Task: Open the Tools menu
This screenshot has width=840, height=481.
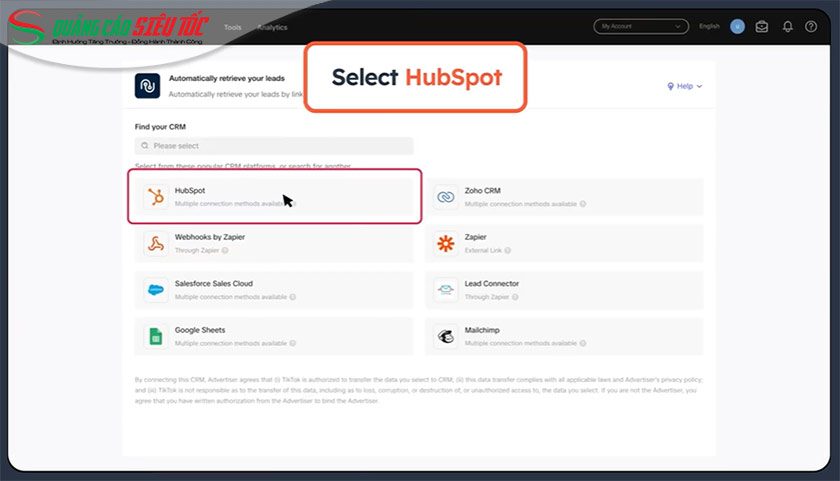Action: click(x=232, y=28)
